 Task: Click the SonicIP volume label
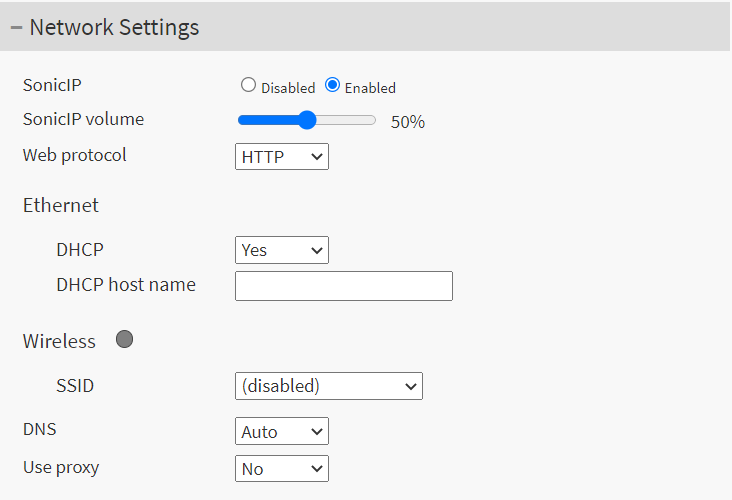(83, 120)
